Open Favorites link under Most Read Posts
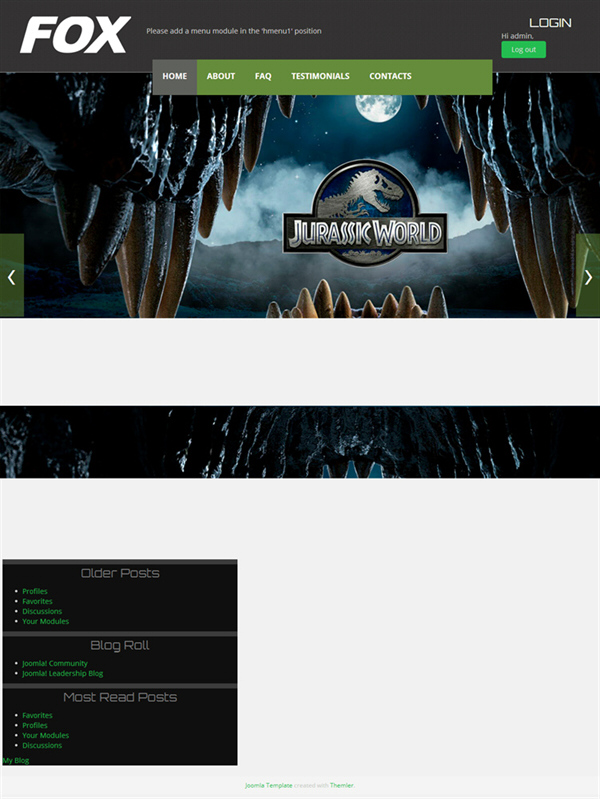The width and height of the screenshot is (600, 799). (37, 715)
